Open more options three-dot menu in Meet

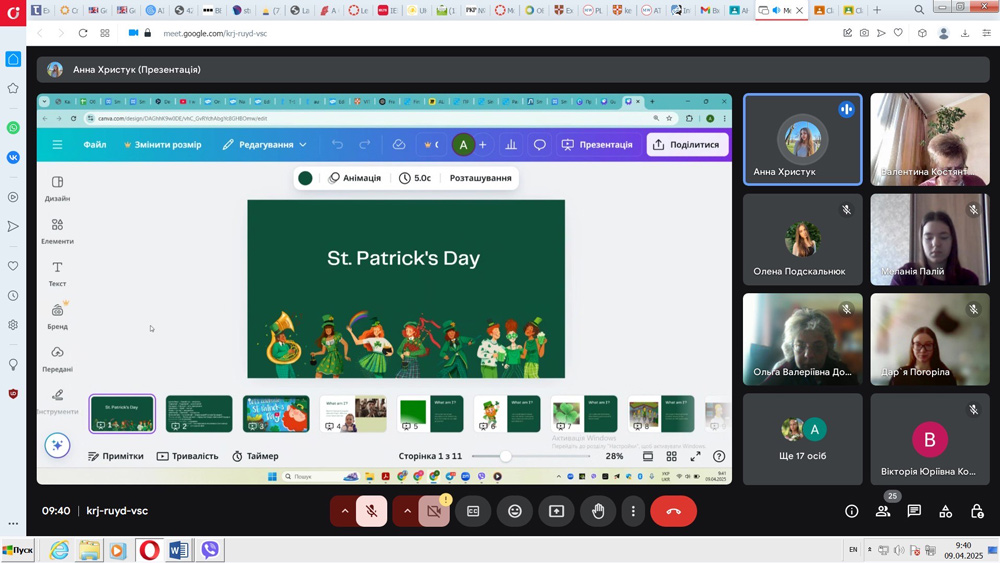point(633,511)
